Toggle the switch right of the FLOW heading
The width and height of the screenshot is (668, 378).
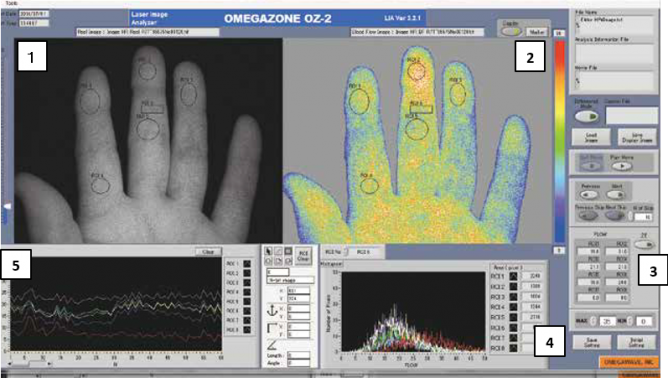tap(645, 245)
